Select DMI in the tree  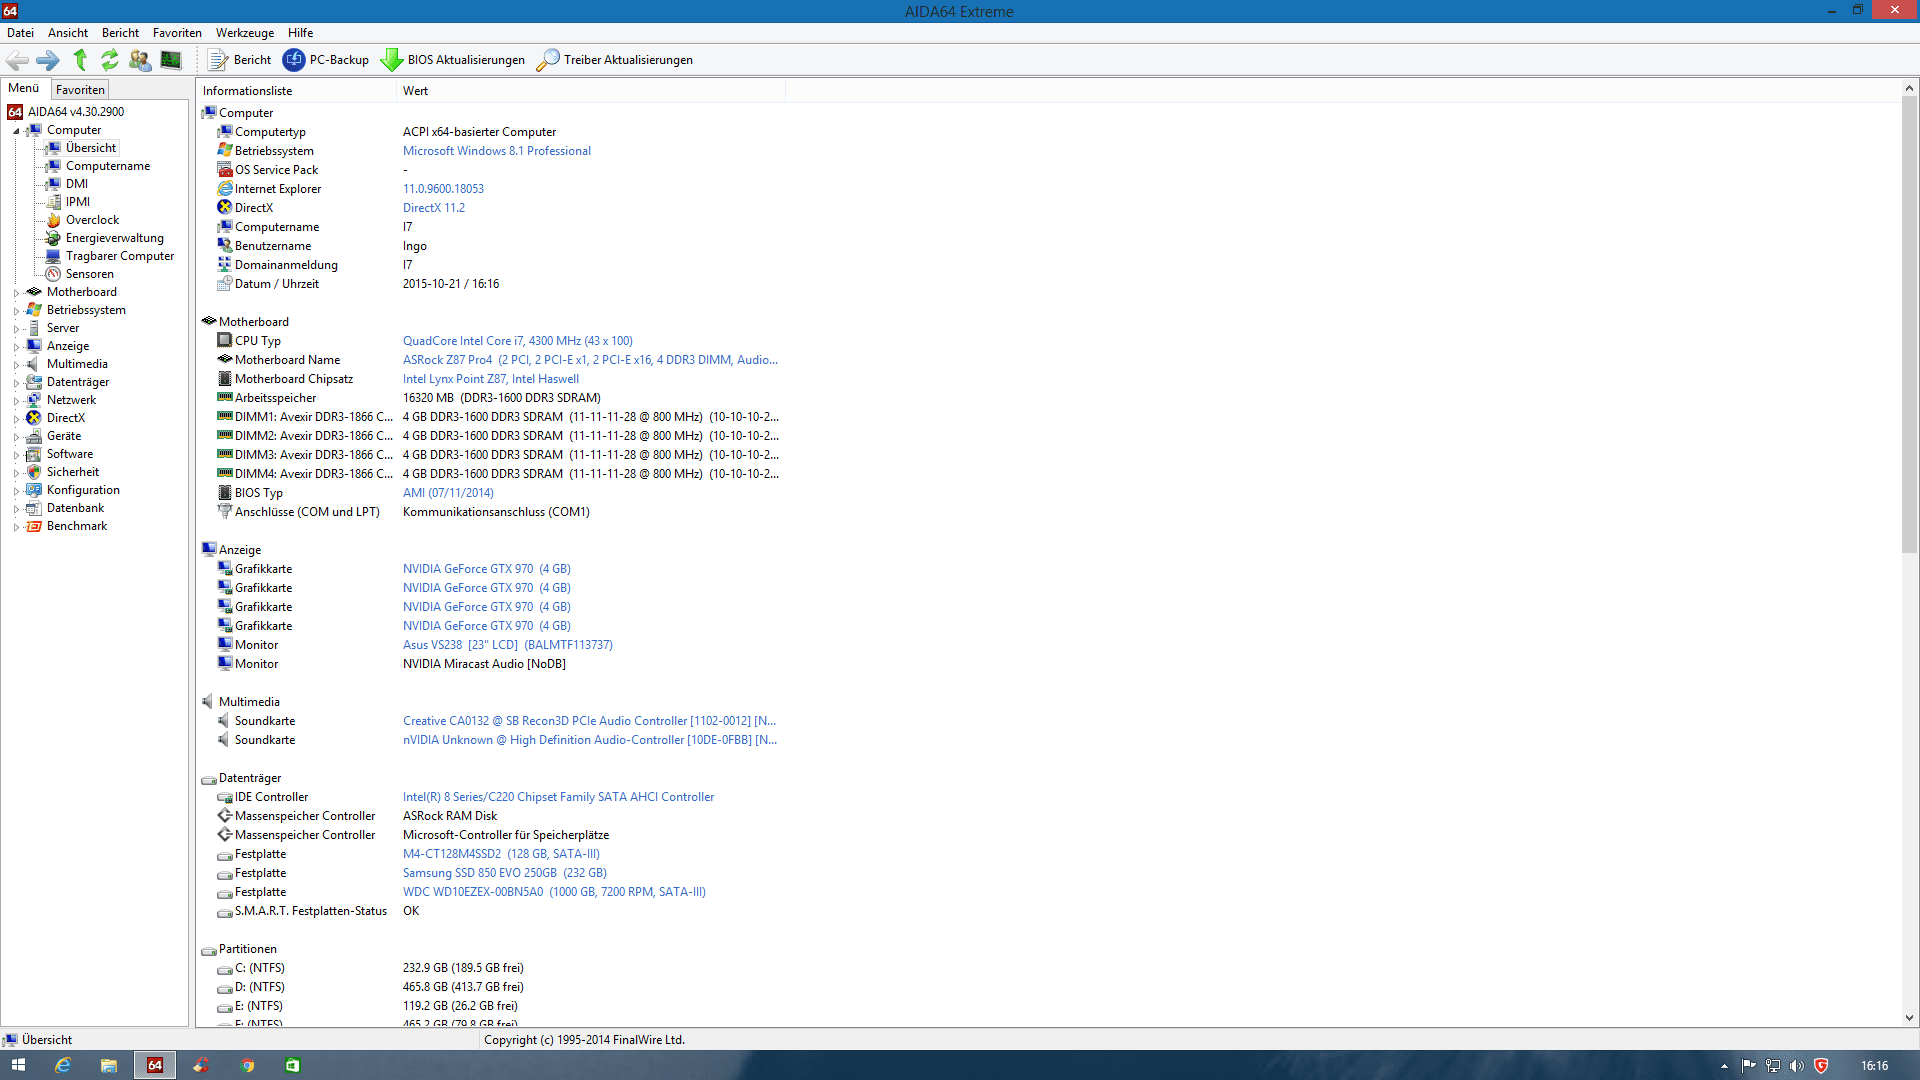coord(77,184)
